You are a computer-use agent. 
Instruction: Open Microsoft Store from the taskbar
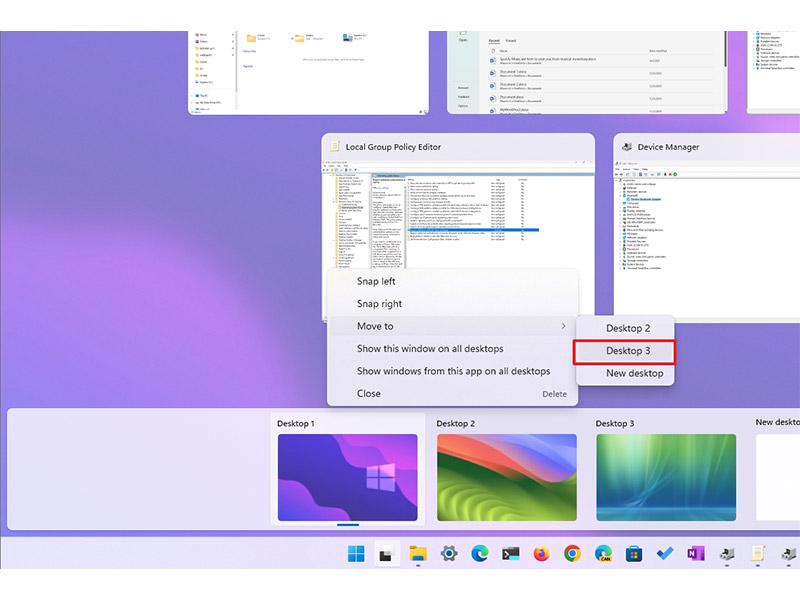click(x=634, y=554)
